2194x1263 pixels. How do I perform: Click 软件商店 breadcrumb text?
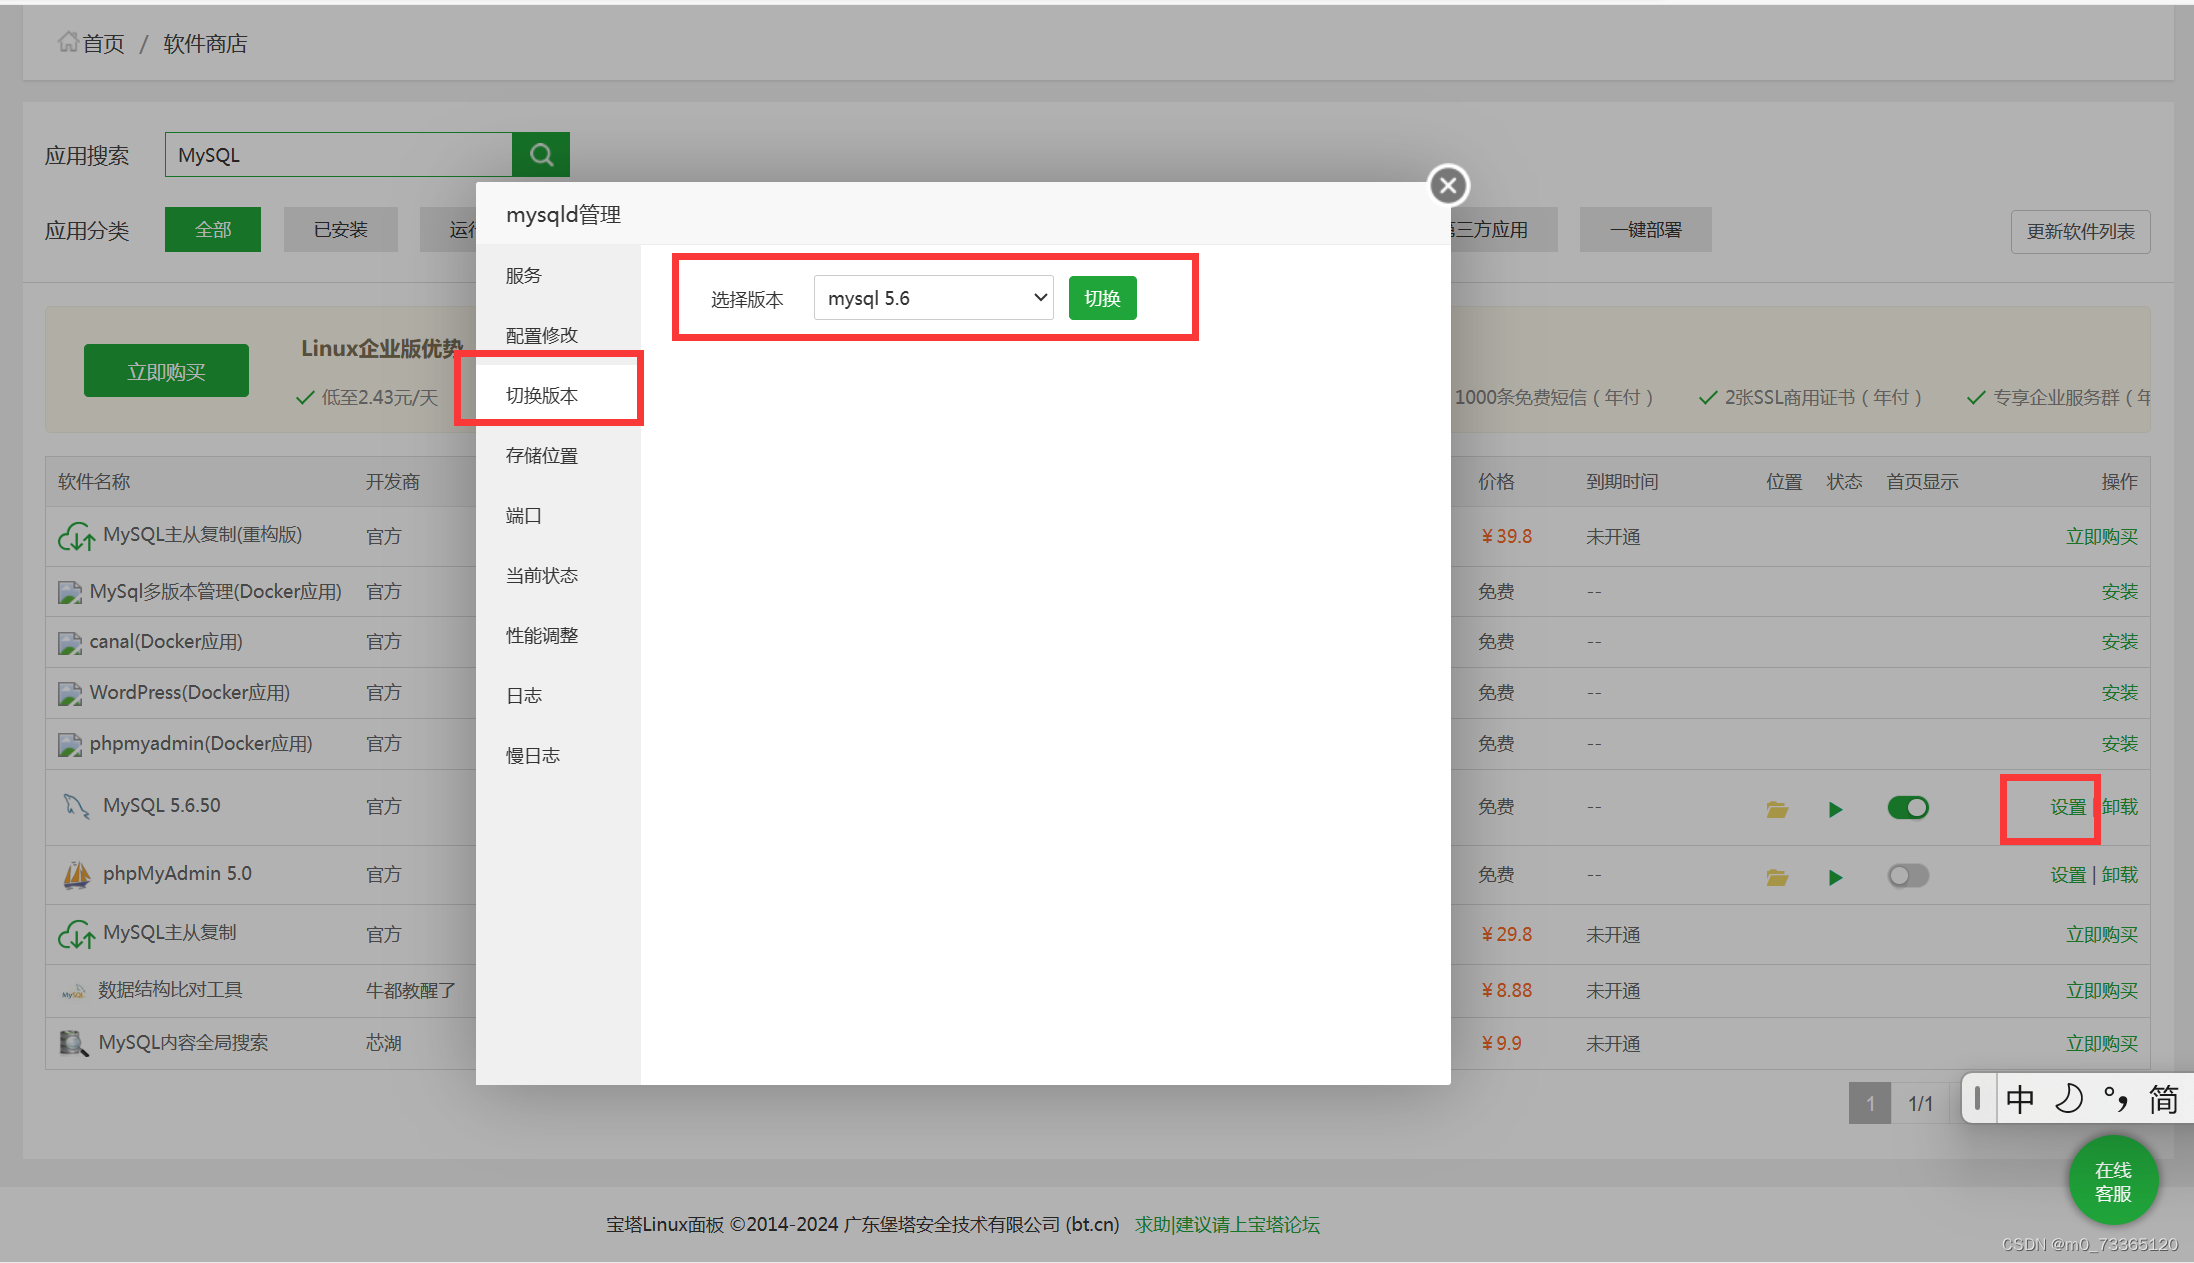(x=205, y=44)
